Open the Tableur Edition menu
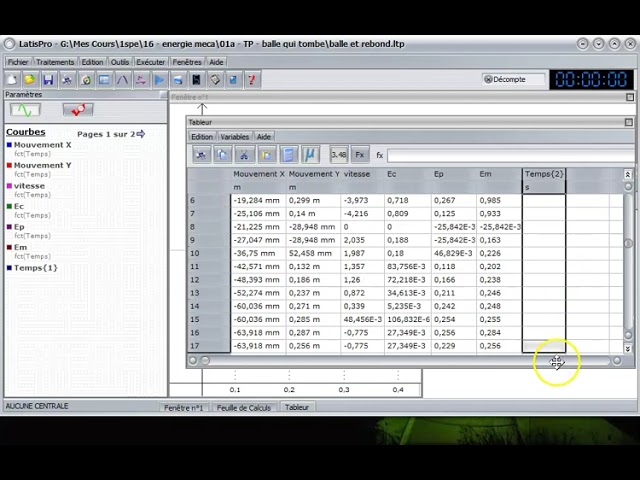The image size is (640, 480). coord(202,137)
